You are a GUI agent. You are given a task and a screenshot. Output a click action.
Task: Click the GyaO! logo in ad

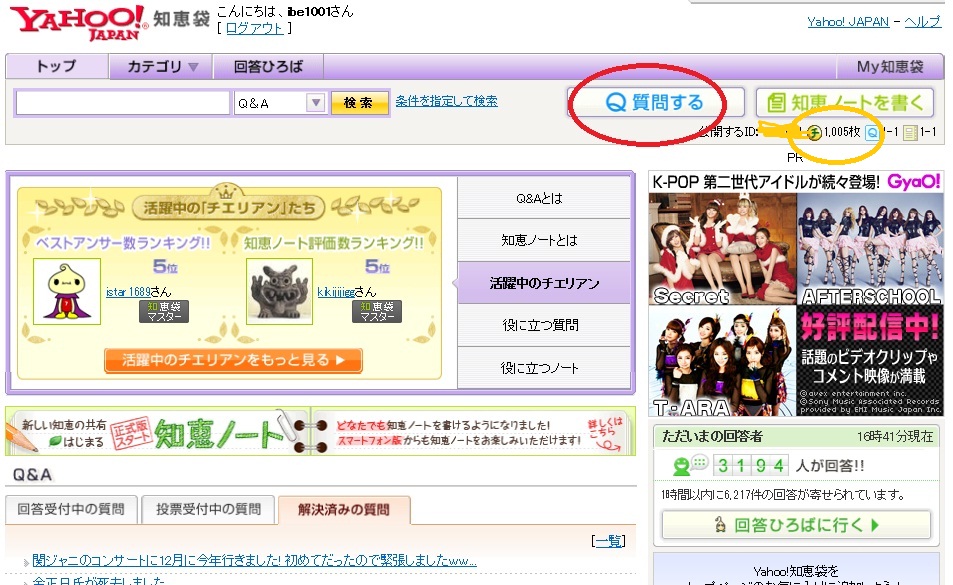[x=914, y=182]
